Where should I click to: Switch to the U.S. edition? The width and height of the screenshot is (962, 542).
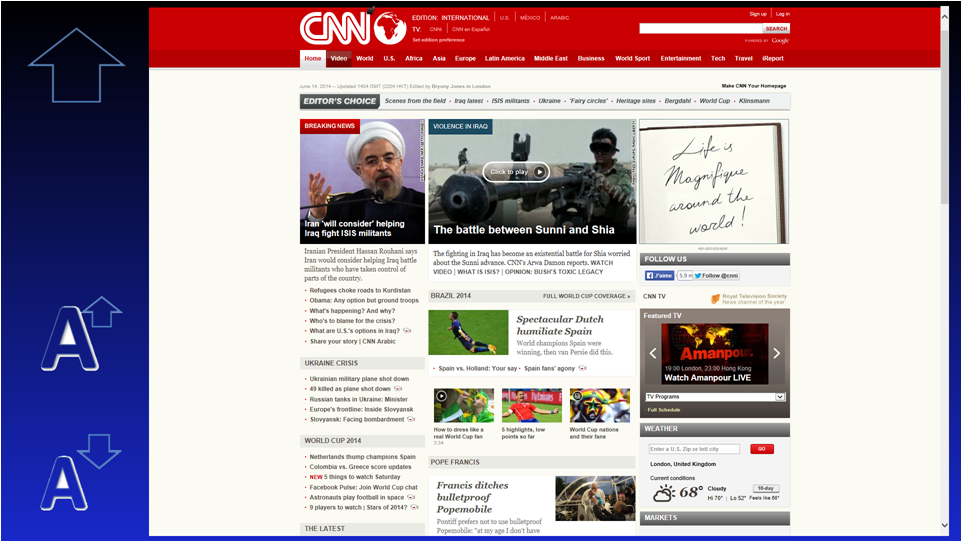pos(504,18)
